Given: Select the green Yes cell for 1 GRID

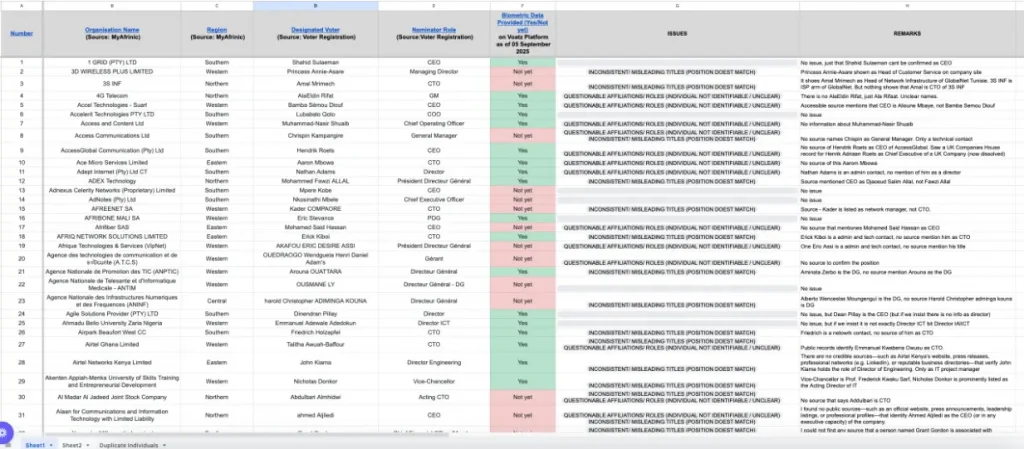Looking at the screenshot, I should tap(522, 63).
